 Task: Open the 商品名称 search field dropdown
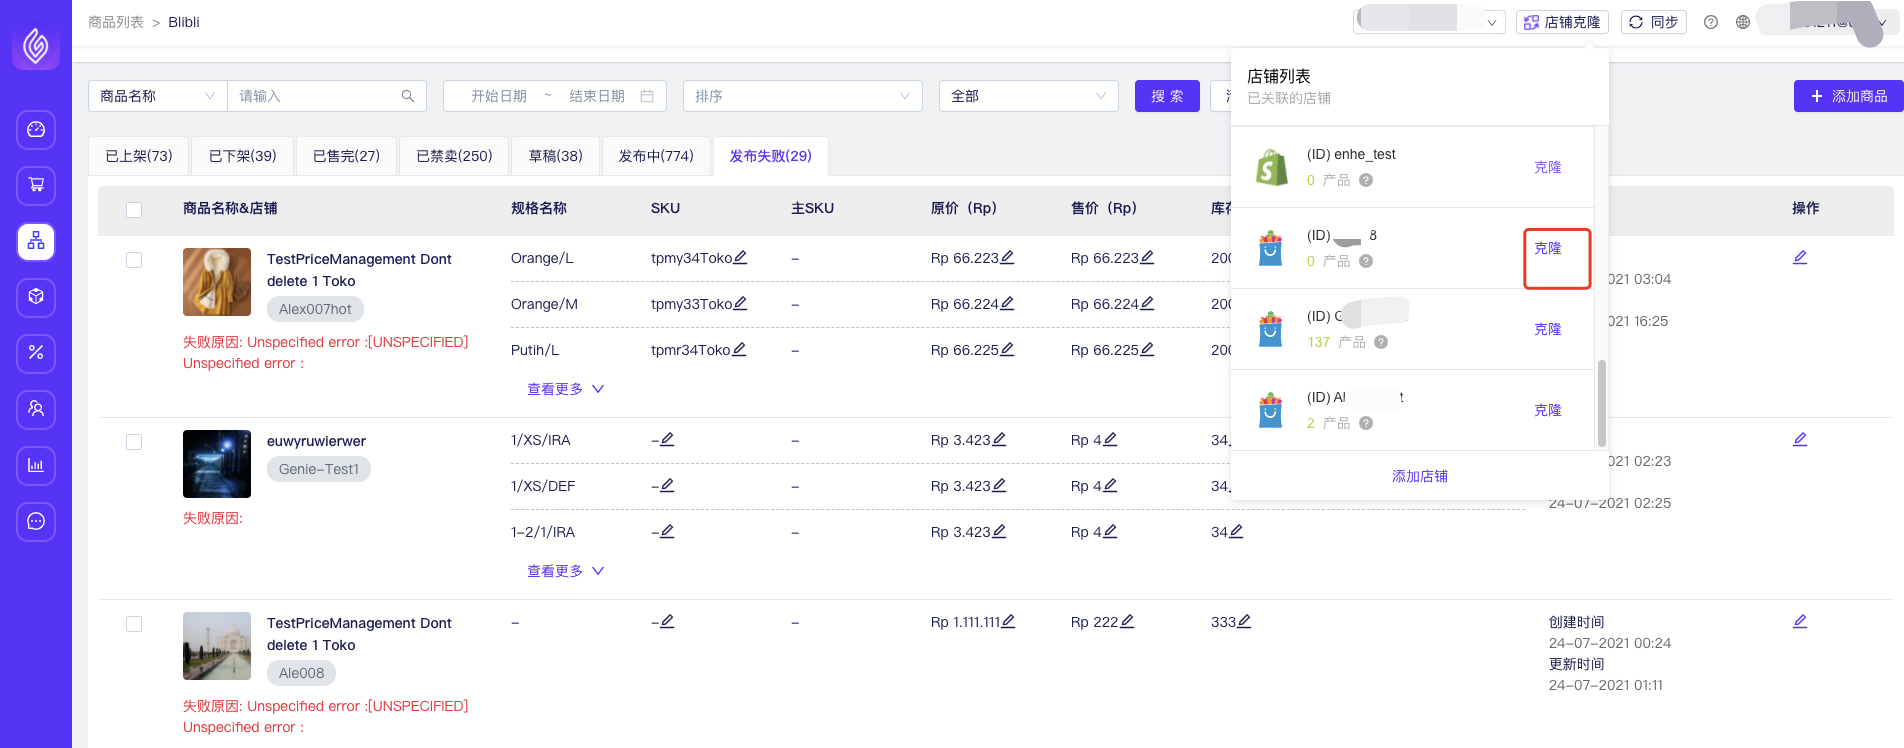coord(157,96)
